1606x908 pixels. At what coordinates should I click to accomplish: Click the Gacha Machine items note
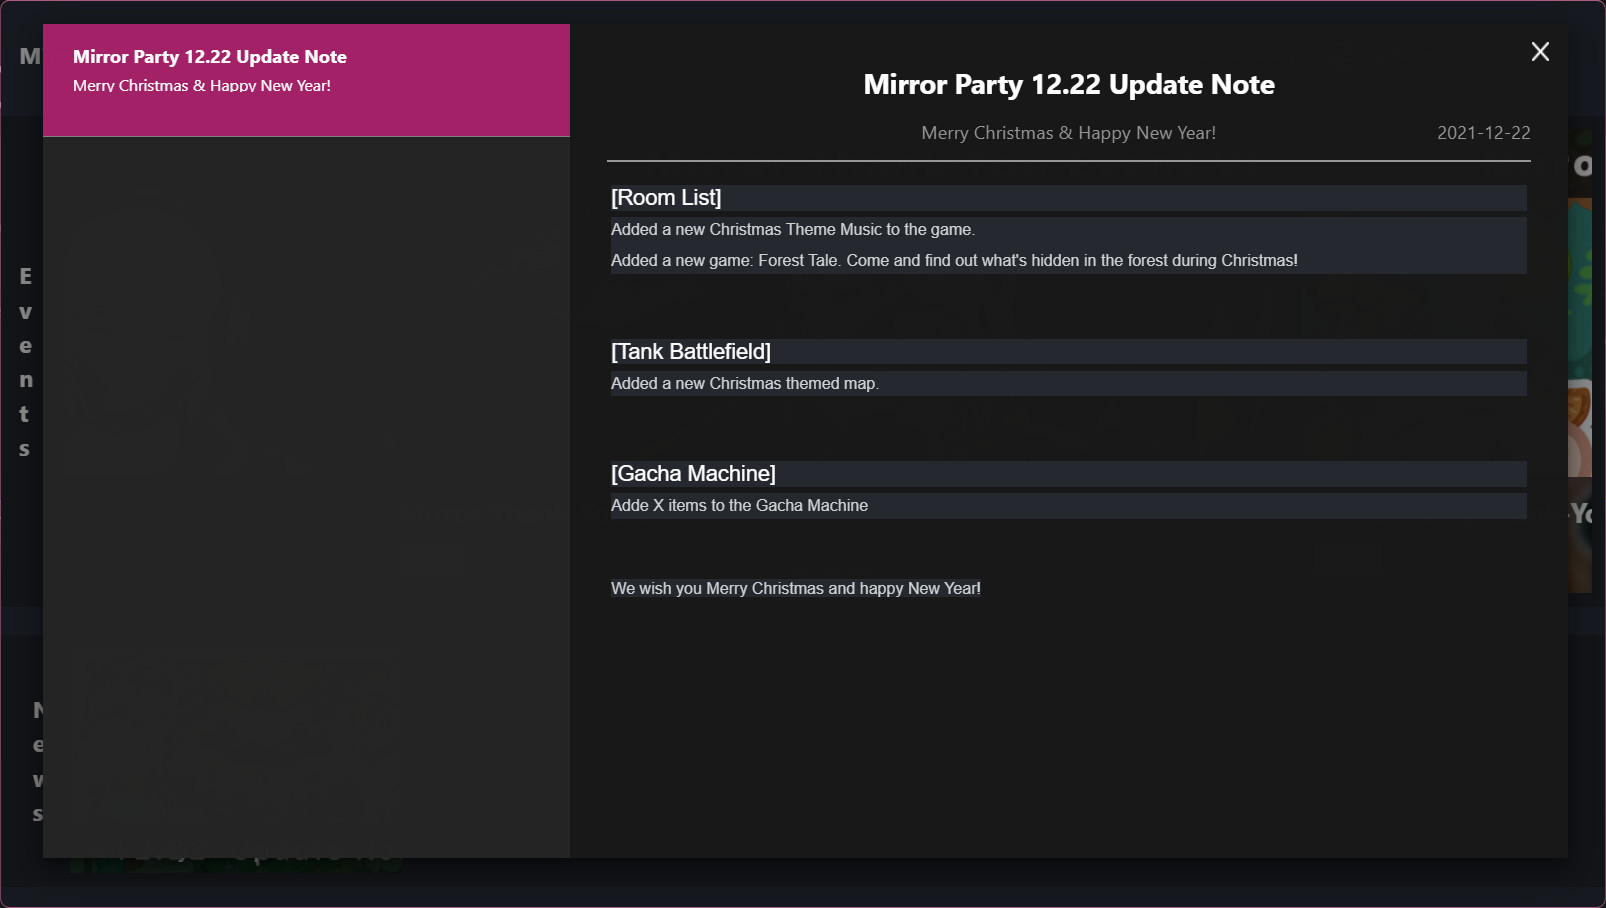(740, 505)
